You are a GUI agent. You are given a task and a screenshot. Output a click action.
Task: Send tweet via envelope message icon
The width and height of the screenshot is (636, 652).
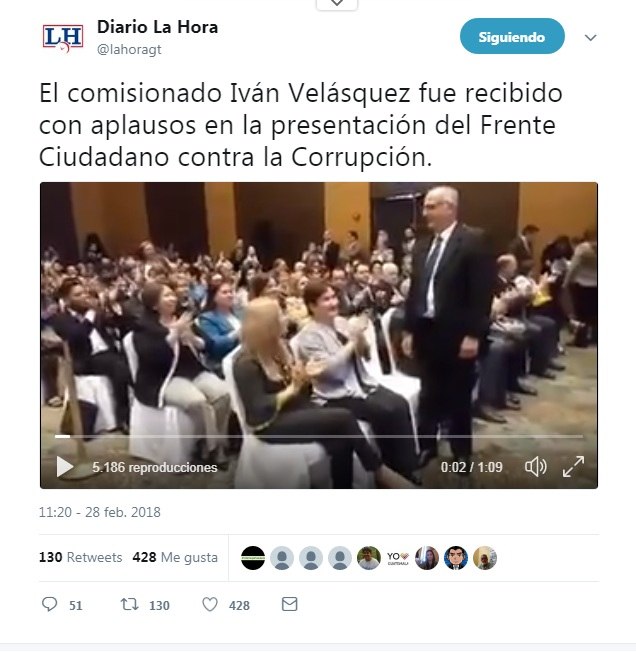289,604
